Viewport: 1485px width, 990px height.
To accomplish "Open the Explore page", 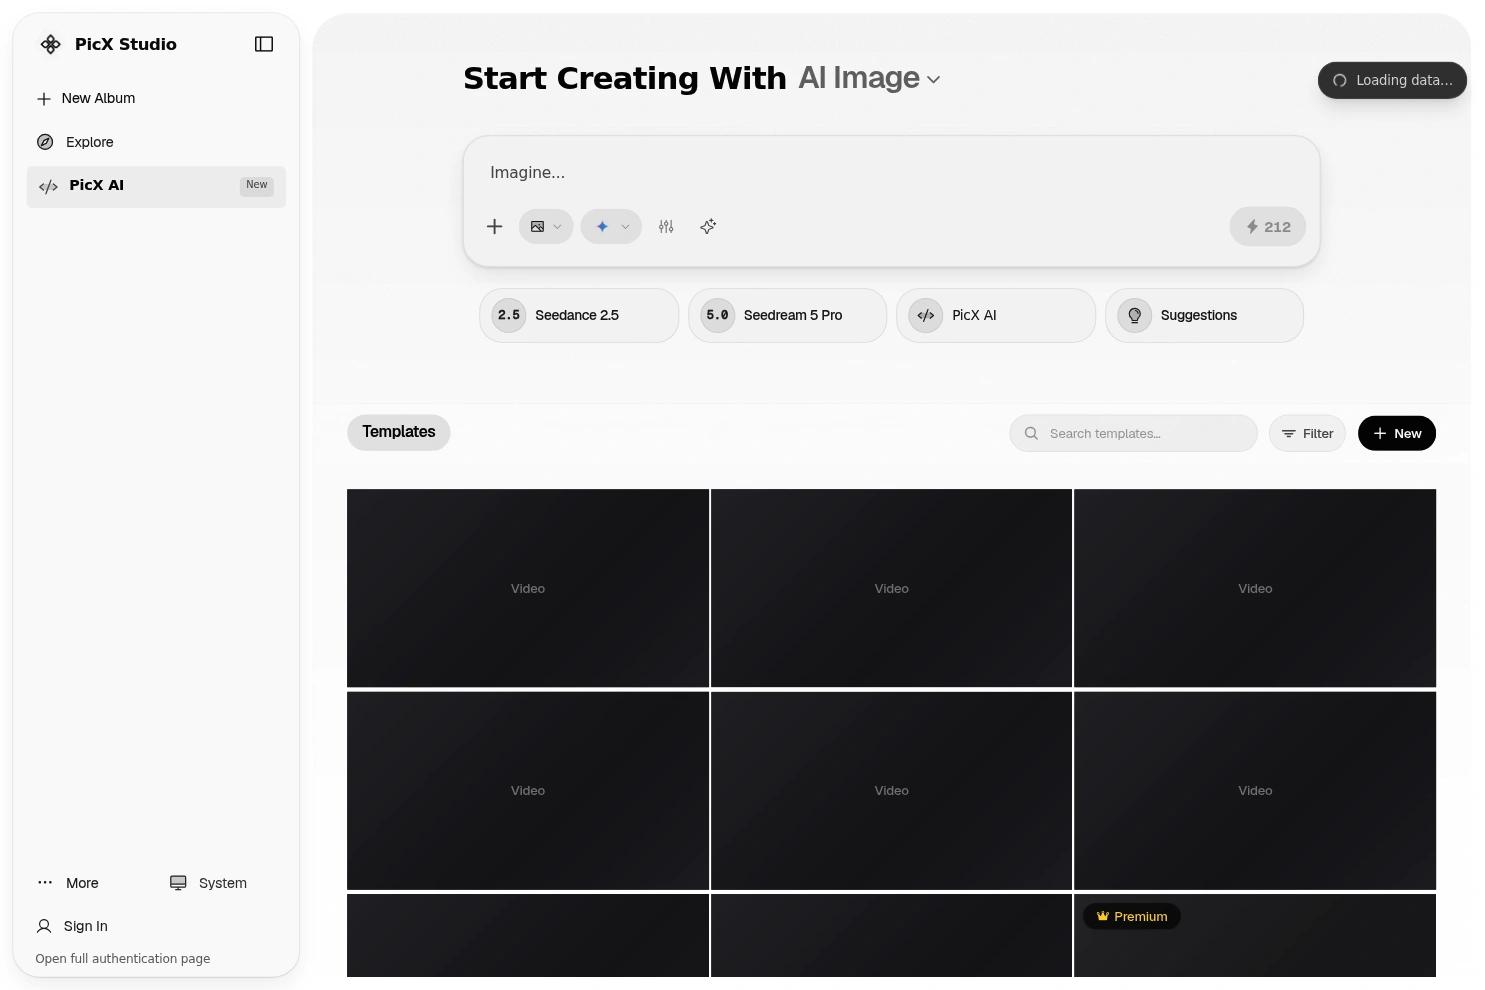I will pyautogui.click(x=156, y=142).
